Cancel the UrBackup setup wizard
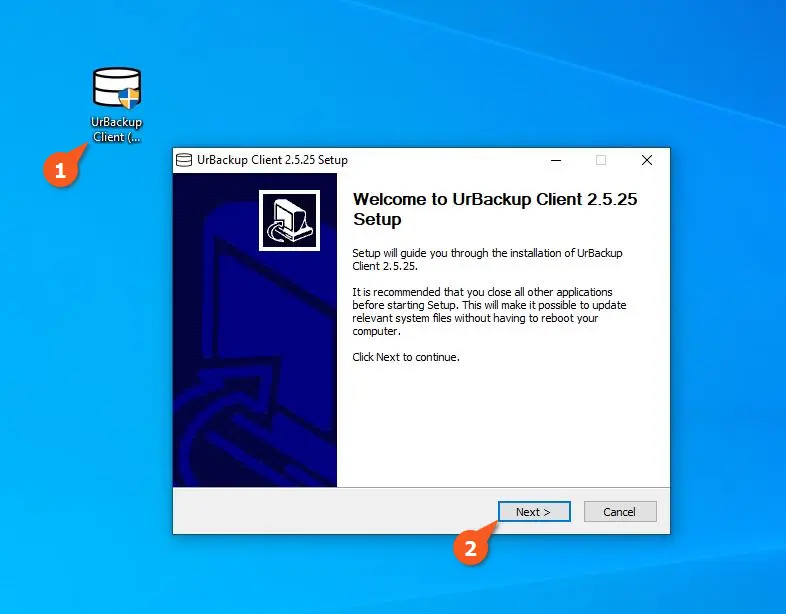 [620, 512]
